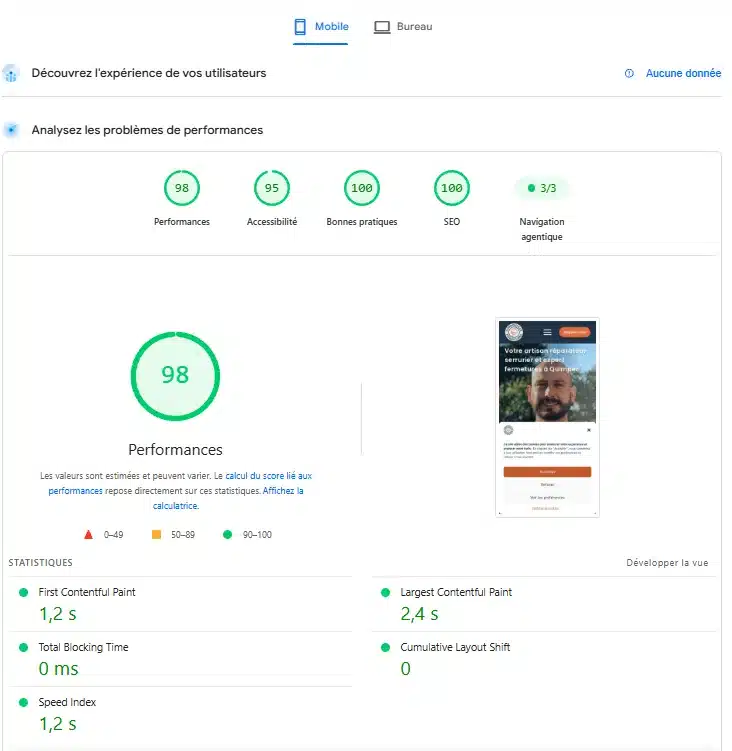732x751 pixels.
Task: Click the green dot beside Cumulative Layout Shift
Action: (385, 648)
